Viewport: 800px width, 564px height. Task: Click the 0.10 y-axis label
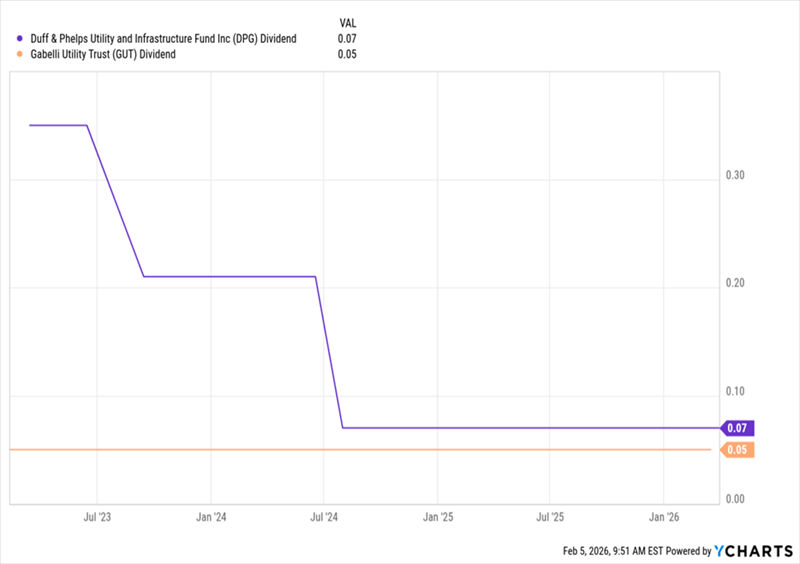pyautogui.click(x=738, y=392)
